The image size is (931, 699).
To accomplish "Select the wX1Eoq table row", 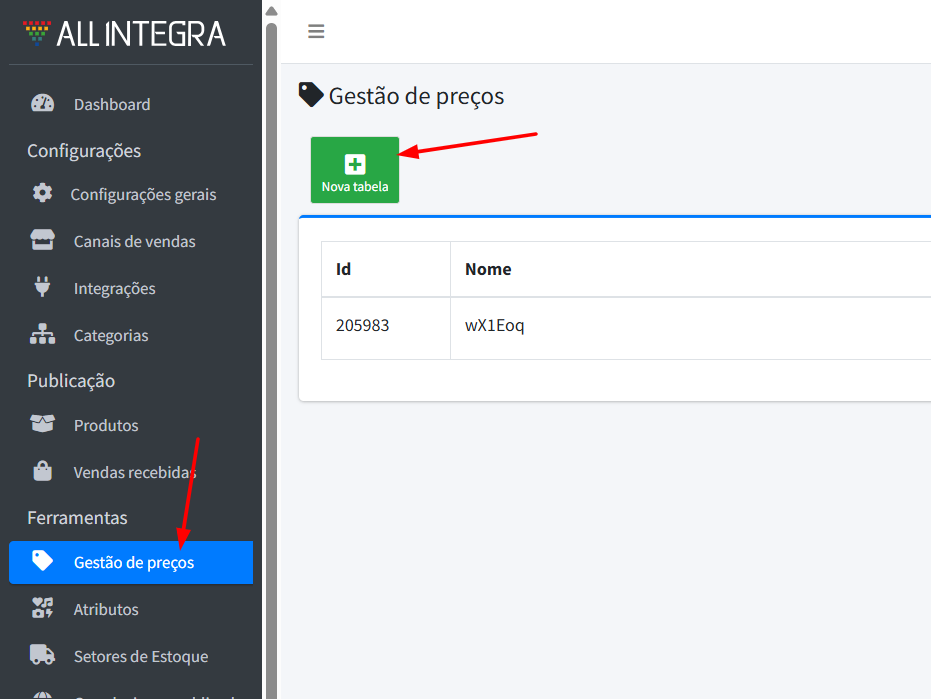I will coord(495,326).
